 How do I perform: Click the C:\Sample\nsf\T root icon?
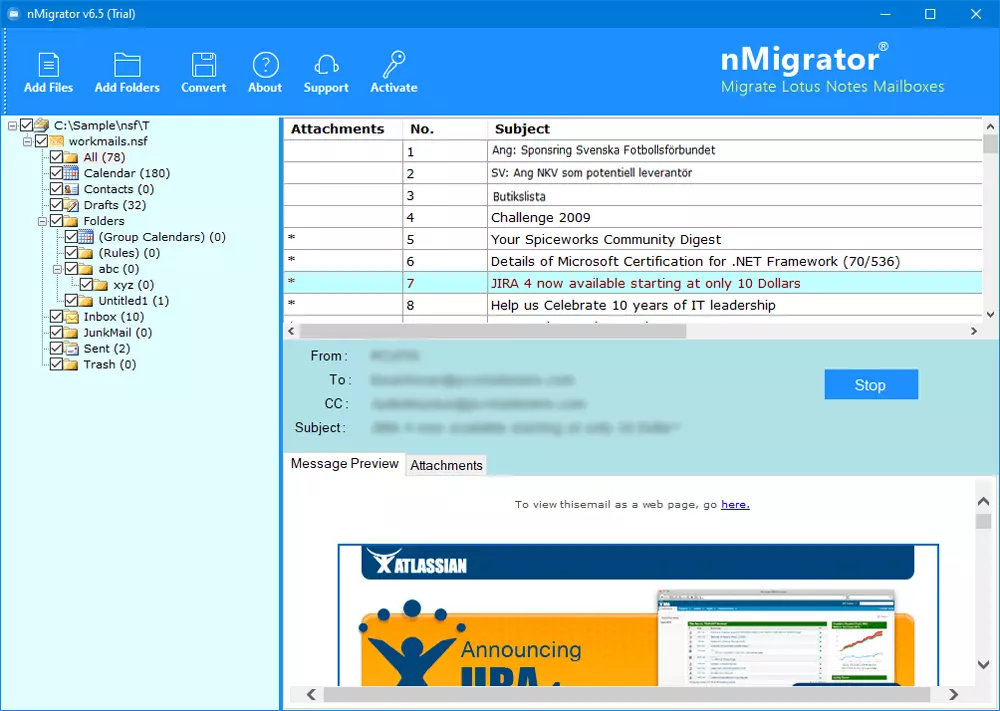[x=41, y=125]
